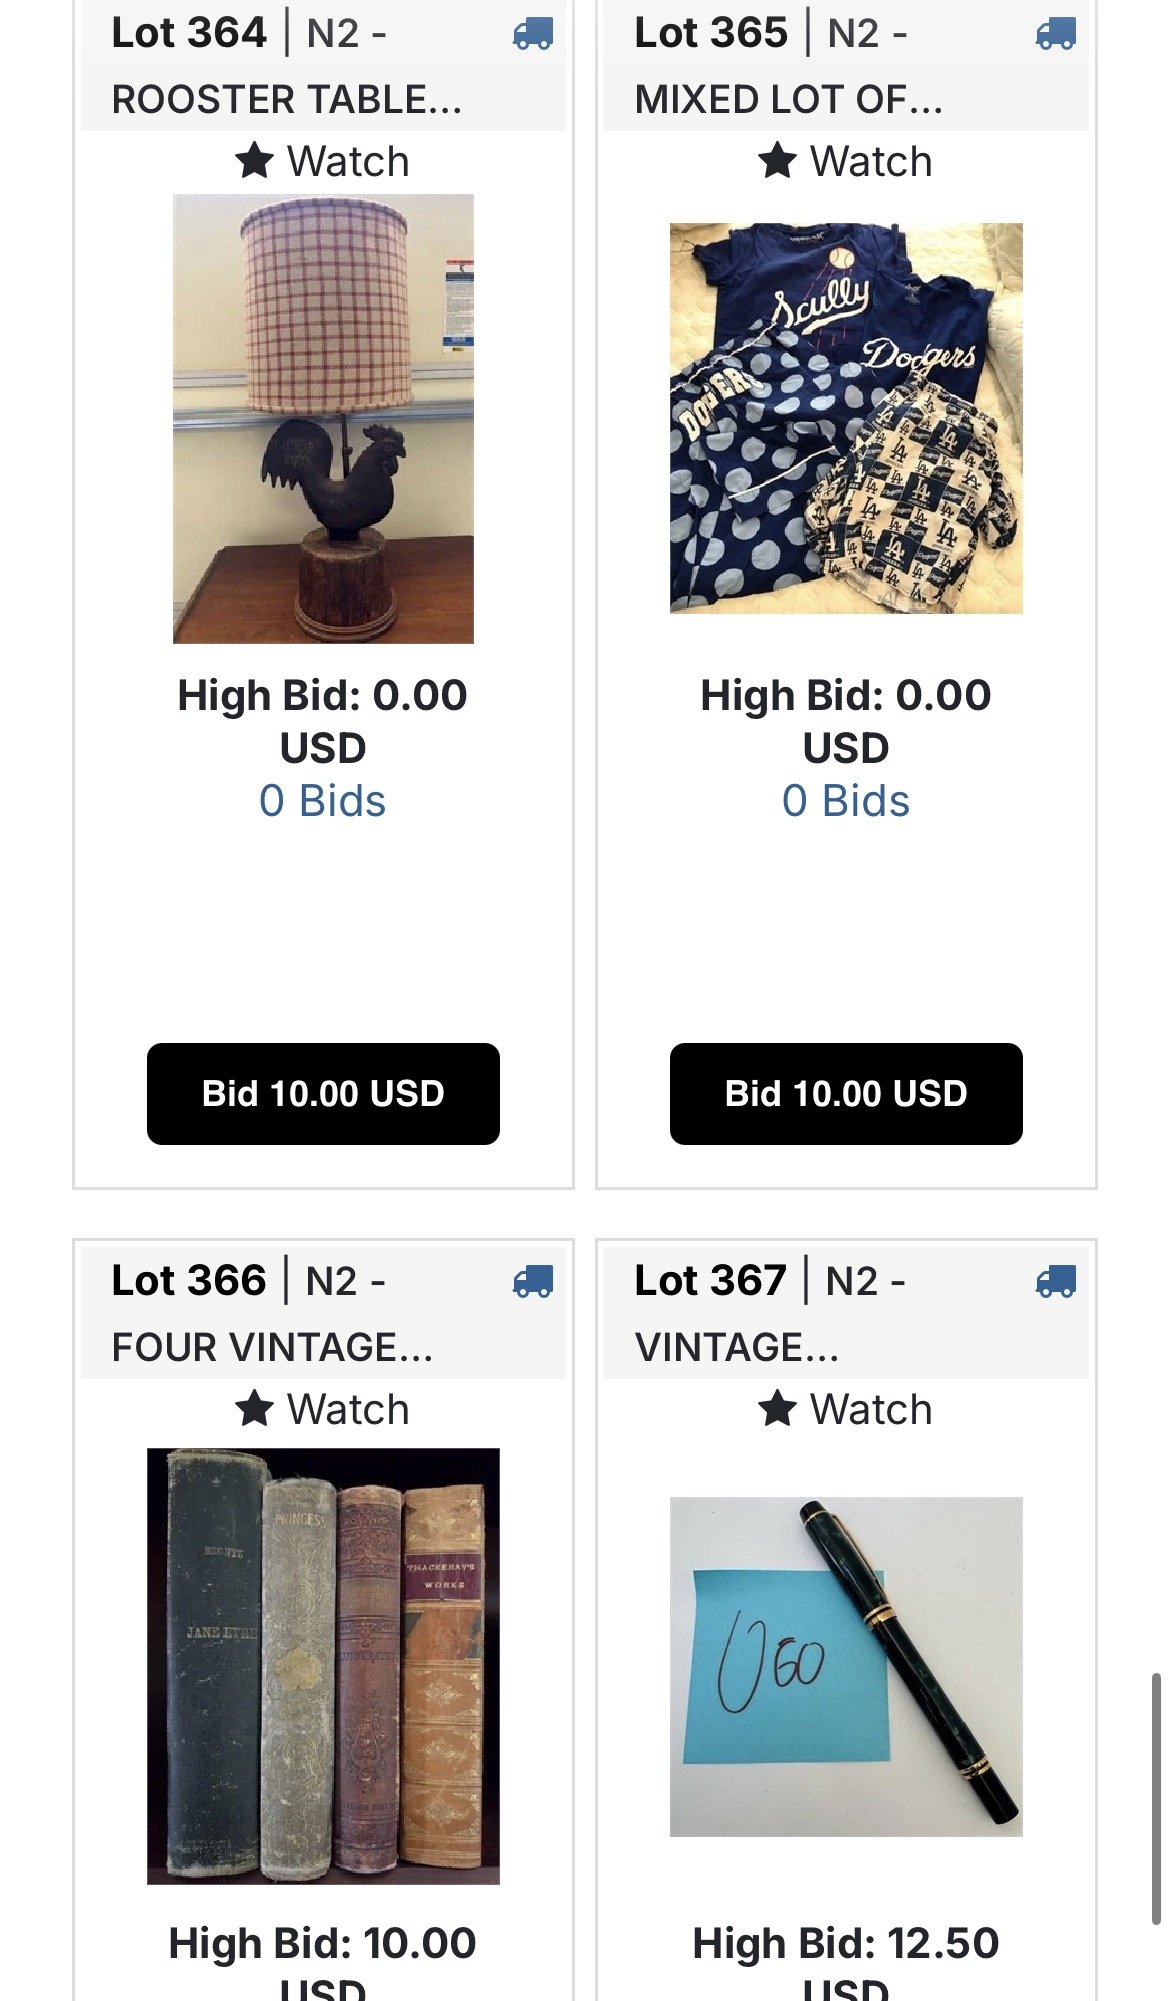Open the four vintage books photo
Screen dimensions: 1170x2001
323,1666
